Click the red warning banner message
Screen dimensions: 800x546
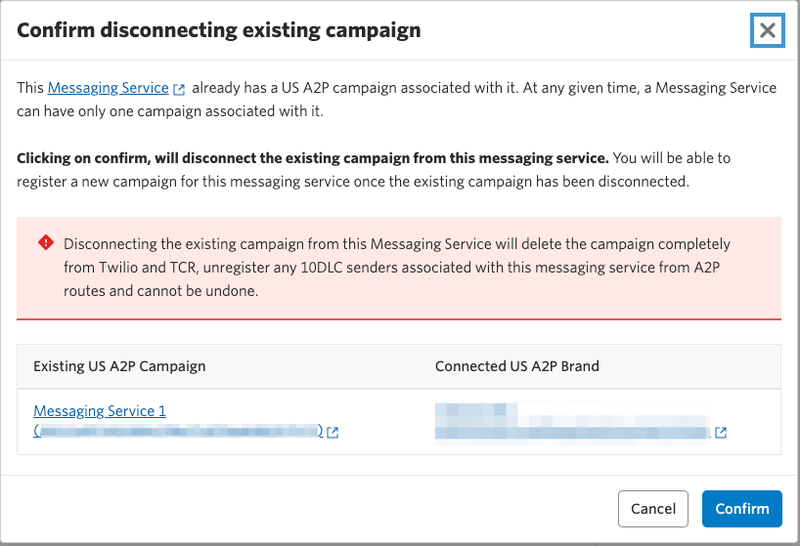[x=397, y=267]
